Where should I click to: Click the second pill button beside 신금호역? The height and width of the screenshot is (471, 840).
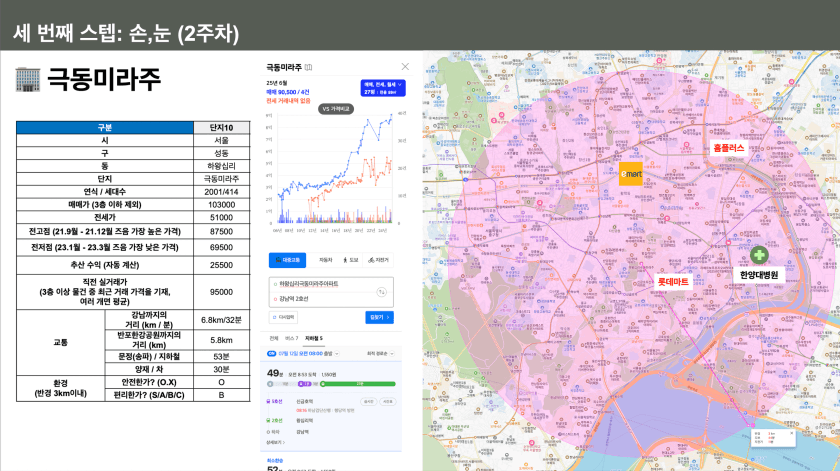[x=388, y=401]
